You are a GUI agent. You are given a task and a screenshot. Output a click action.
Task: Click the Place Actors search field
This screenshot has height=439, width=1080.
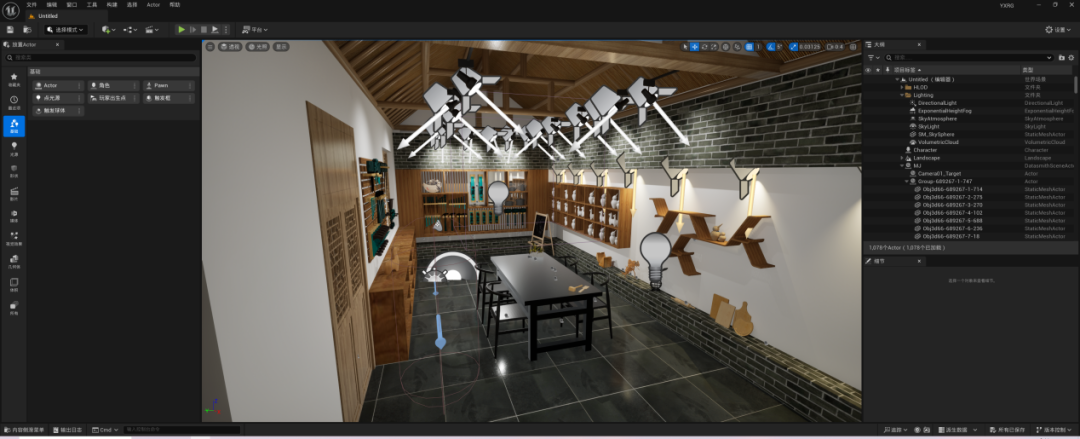pos(100,57)
